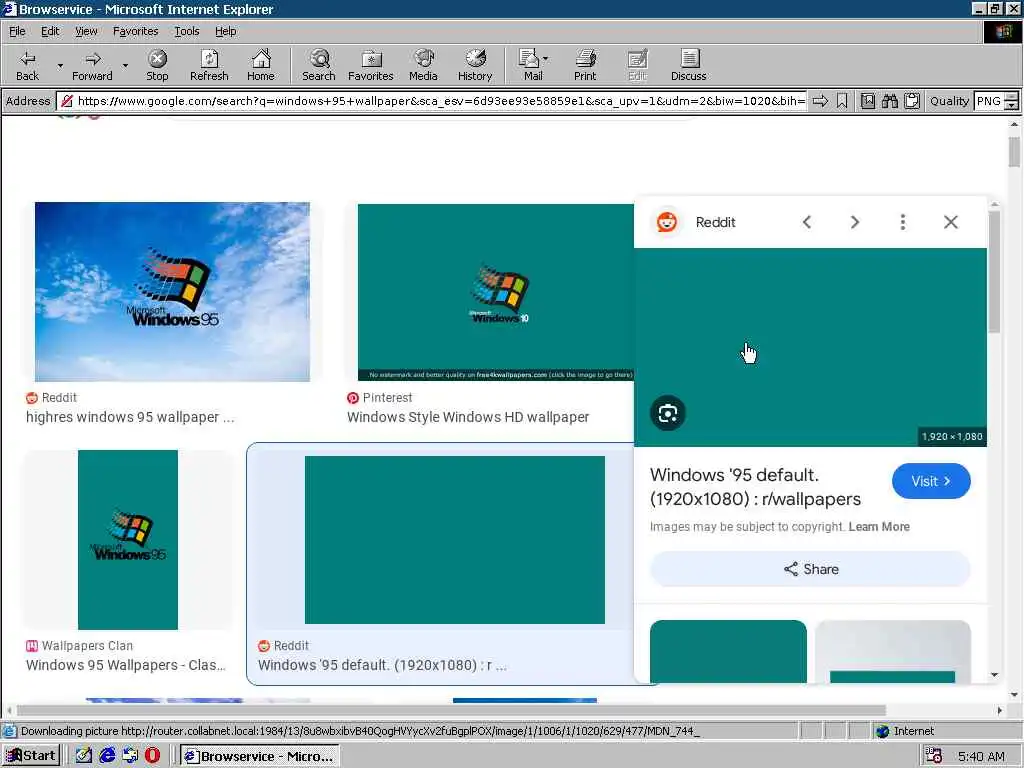Select the blue sky Windows 95 wallpaper thumbnail
This screenshot has height=768, width=1024.
pos(172,292)
